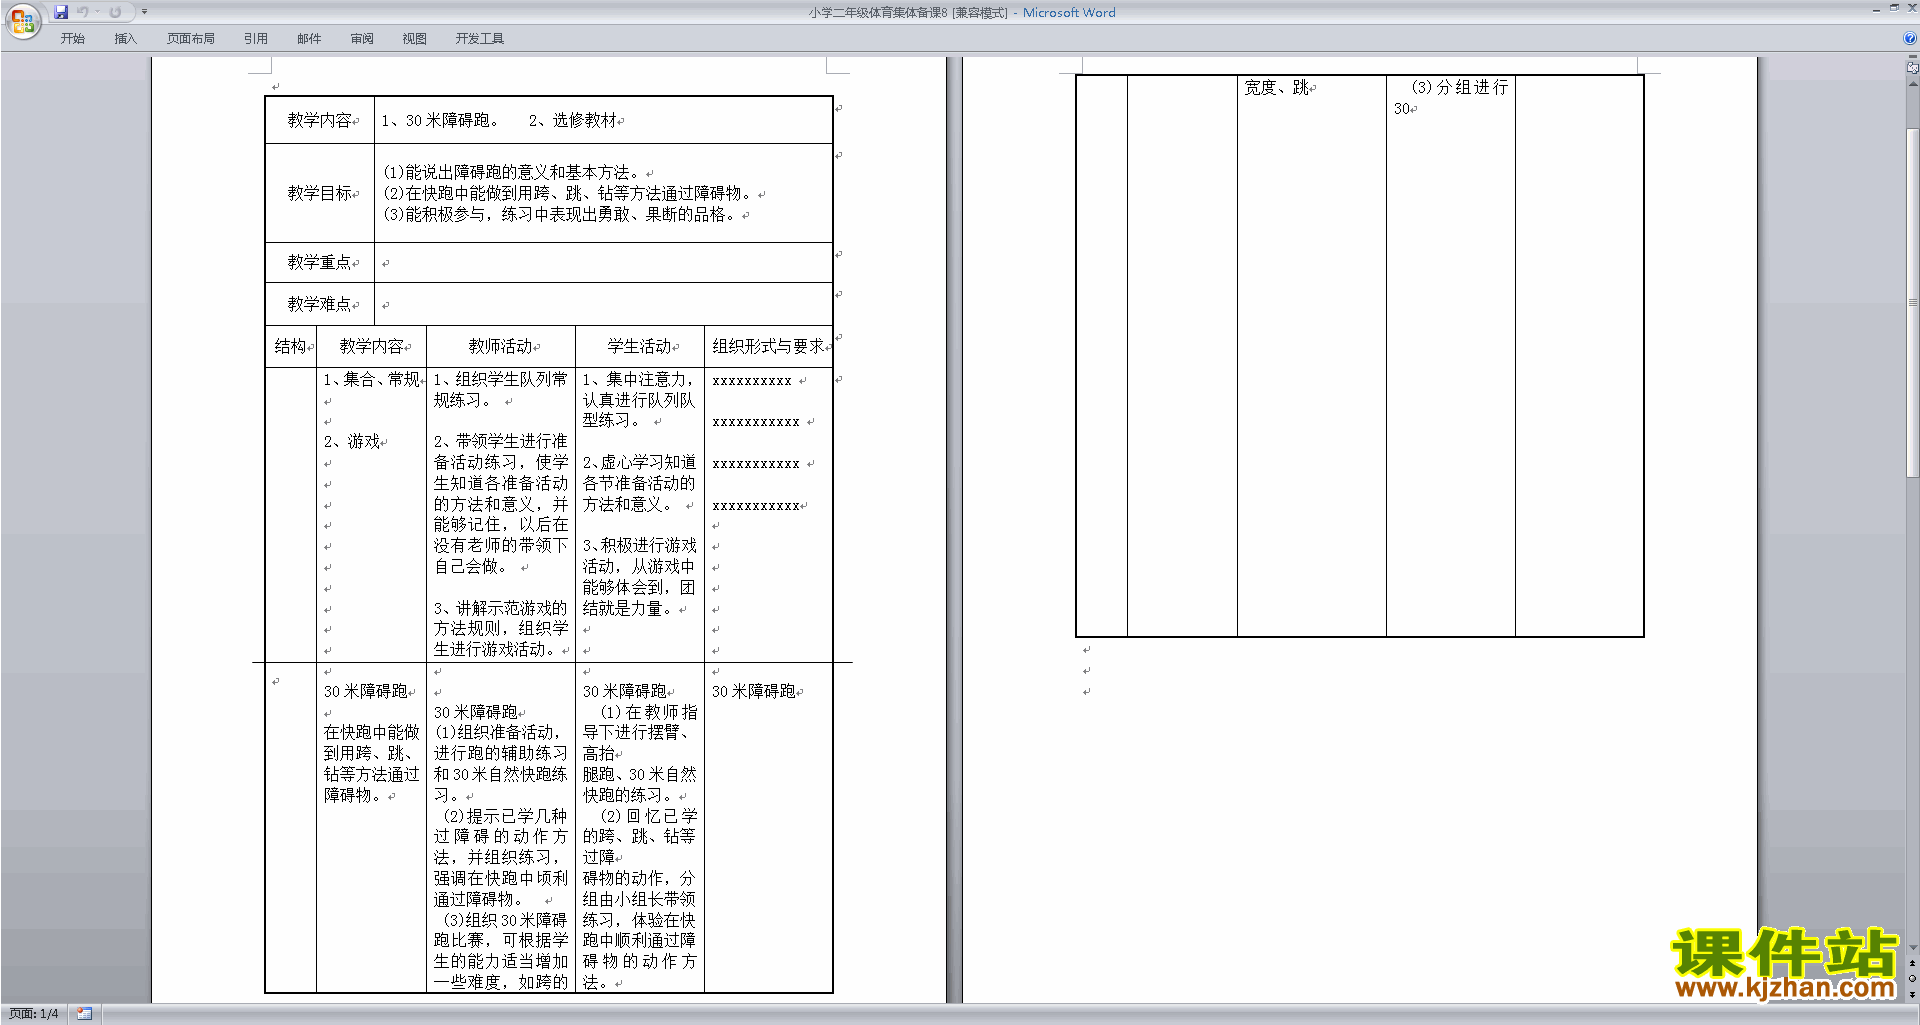
Task: Open the 视图 ribbon tab
Action: tap(415, 39)
